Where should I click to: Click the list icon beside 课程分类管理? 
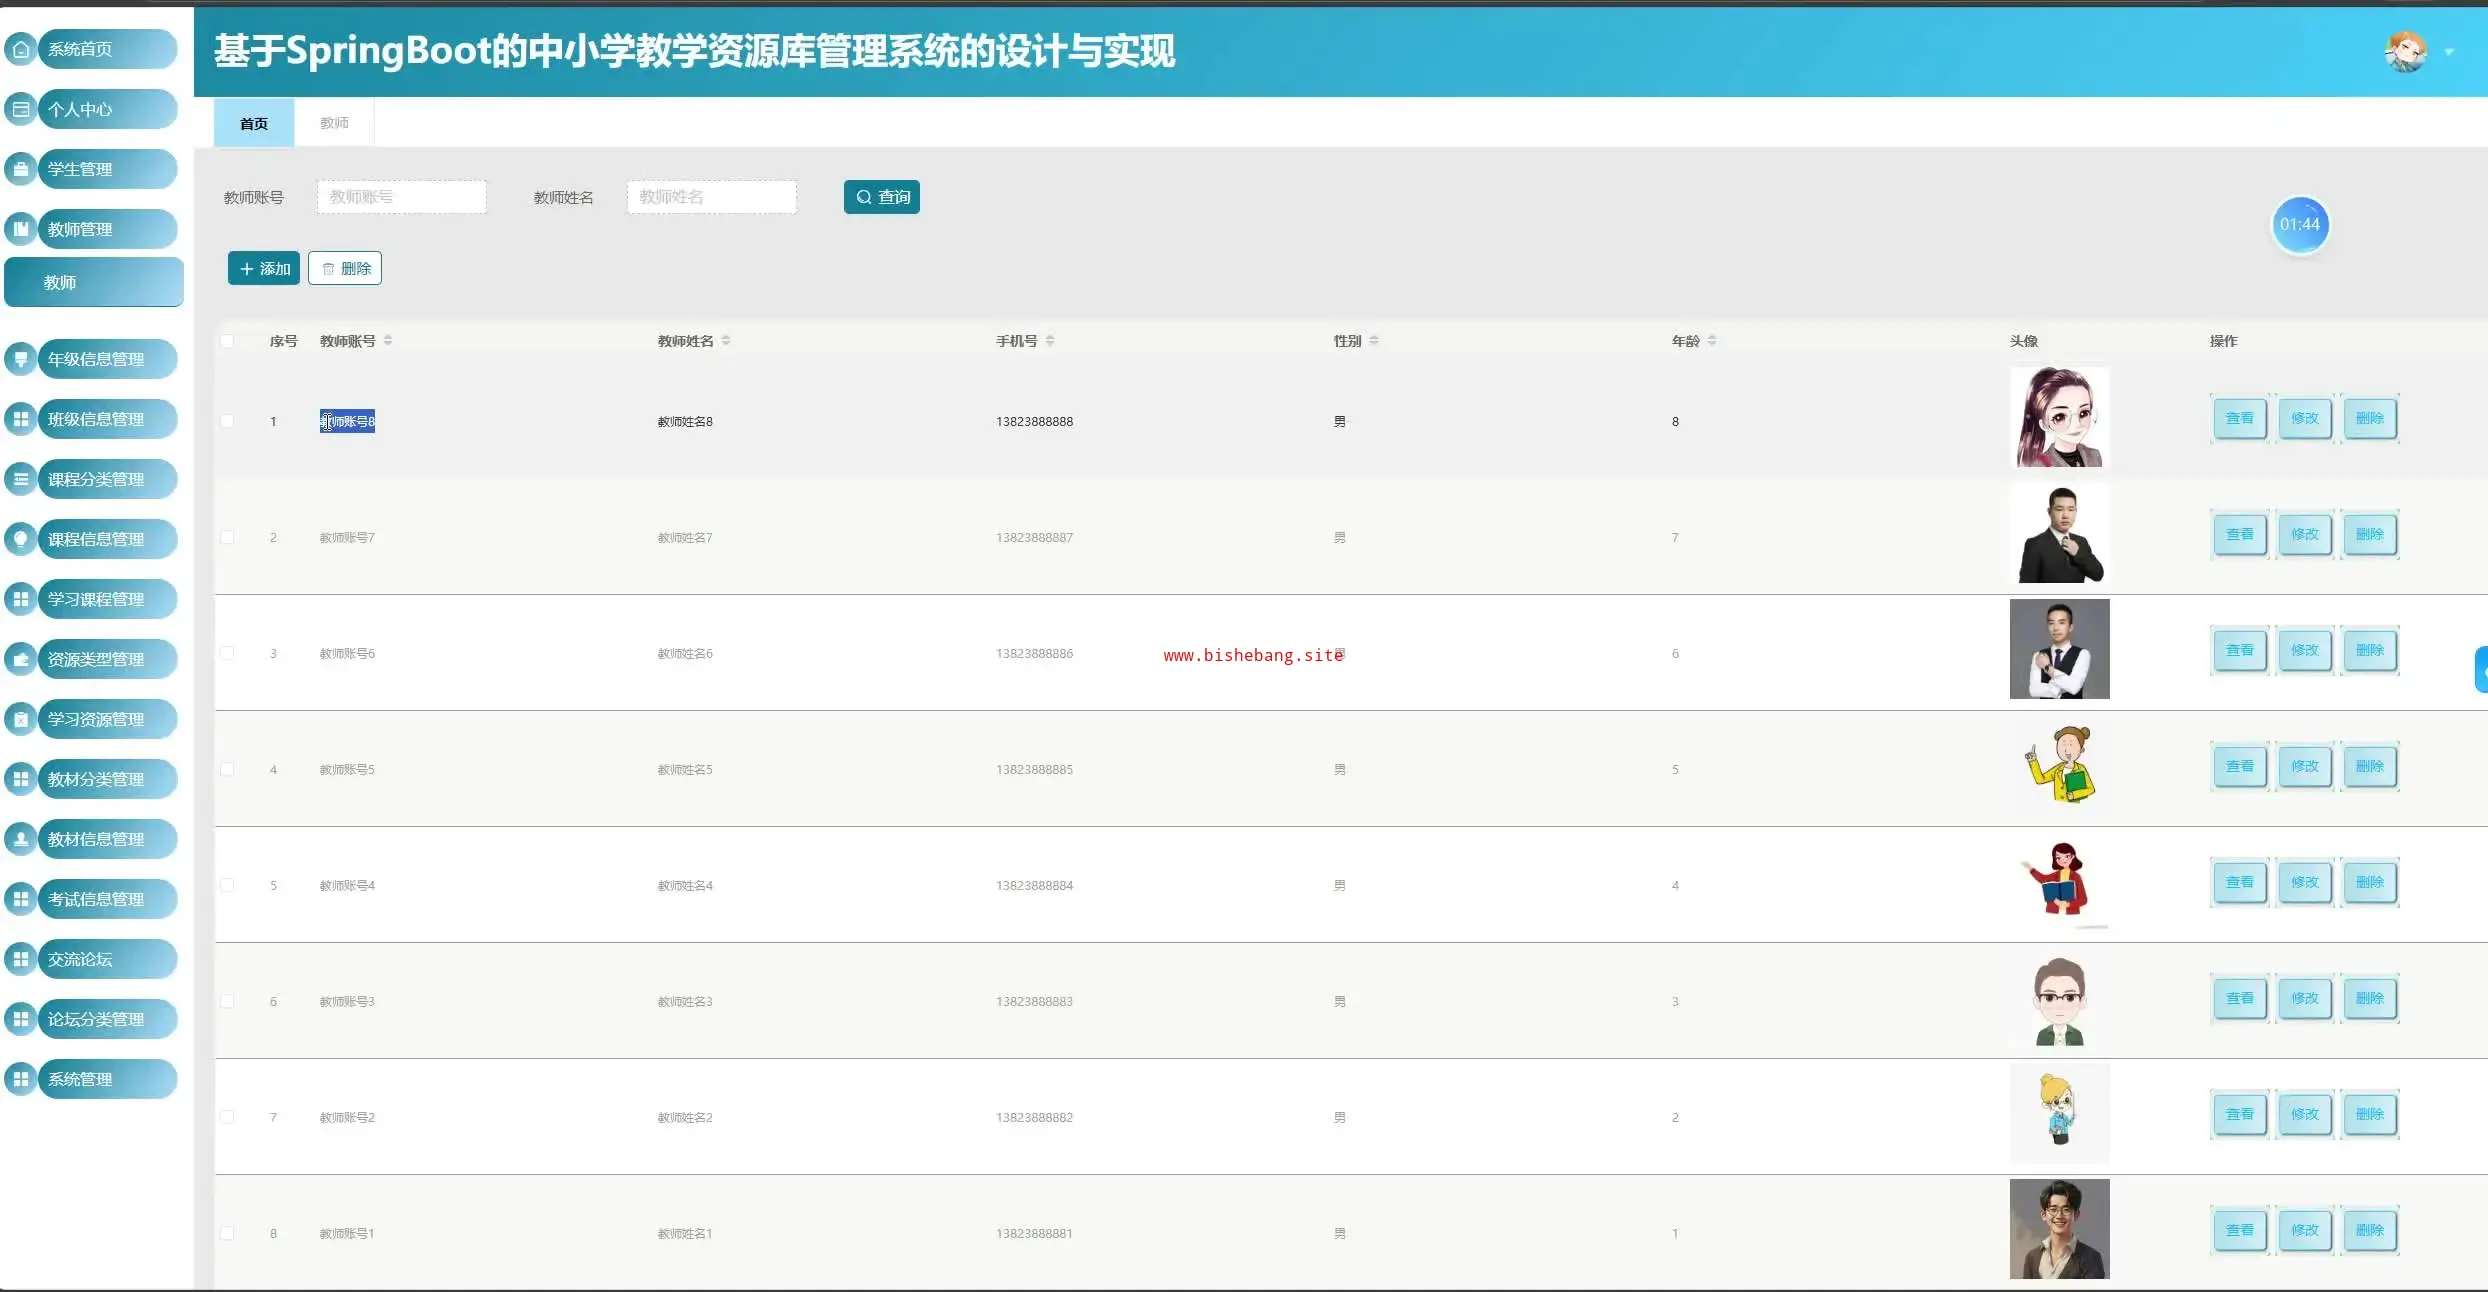(21, 479)
